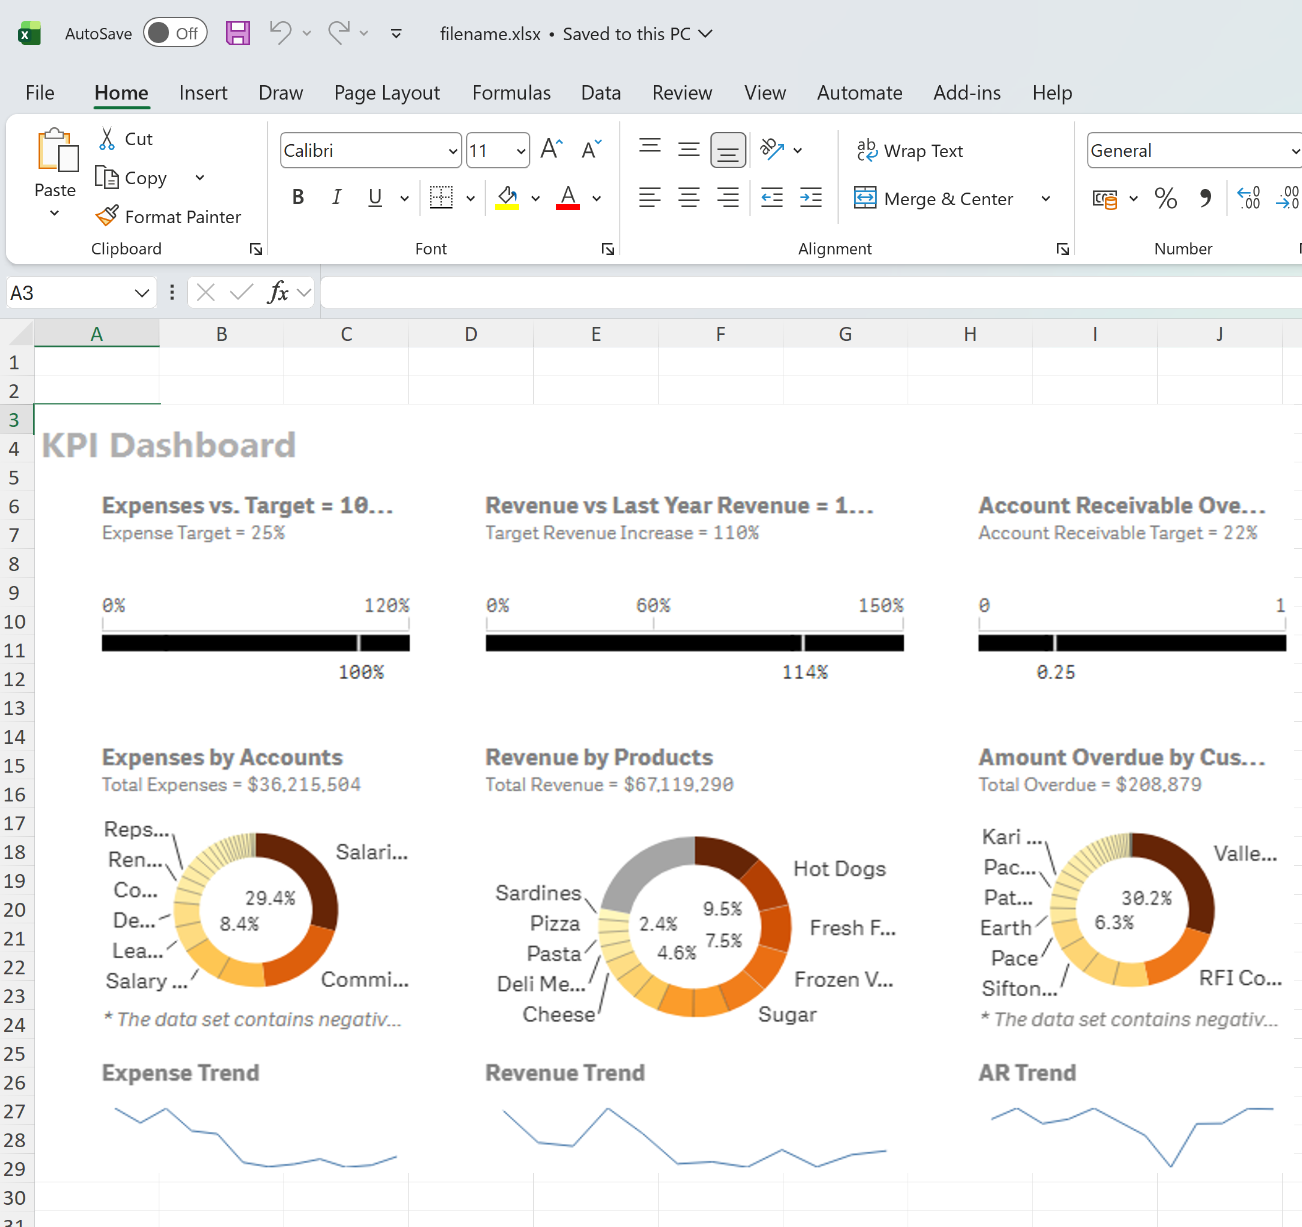Click the Save icon in title bar

(238, 33)
